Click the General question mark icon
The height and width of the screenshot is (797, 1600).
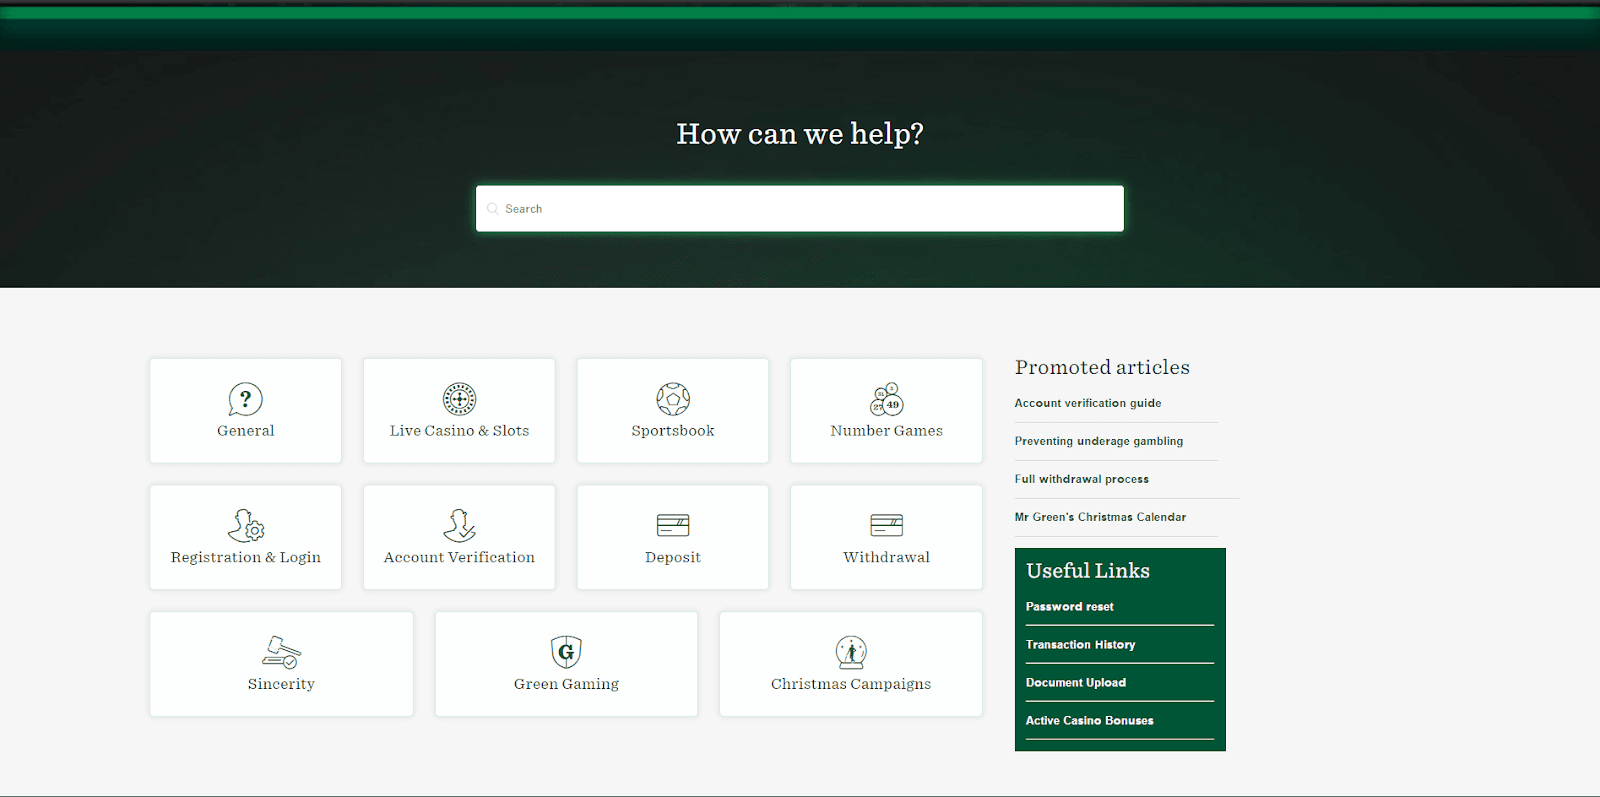pyautogui.click(x=245, y=399)
